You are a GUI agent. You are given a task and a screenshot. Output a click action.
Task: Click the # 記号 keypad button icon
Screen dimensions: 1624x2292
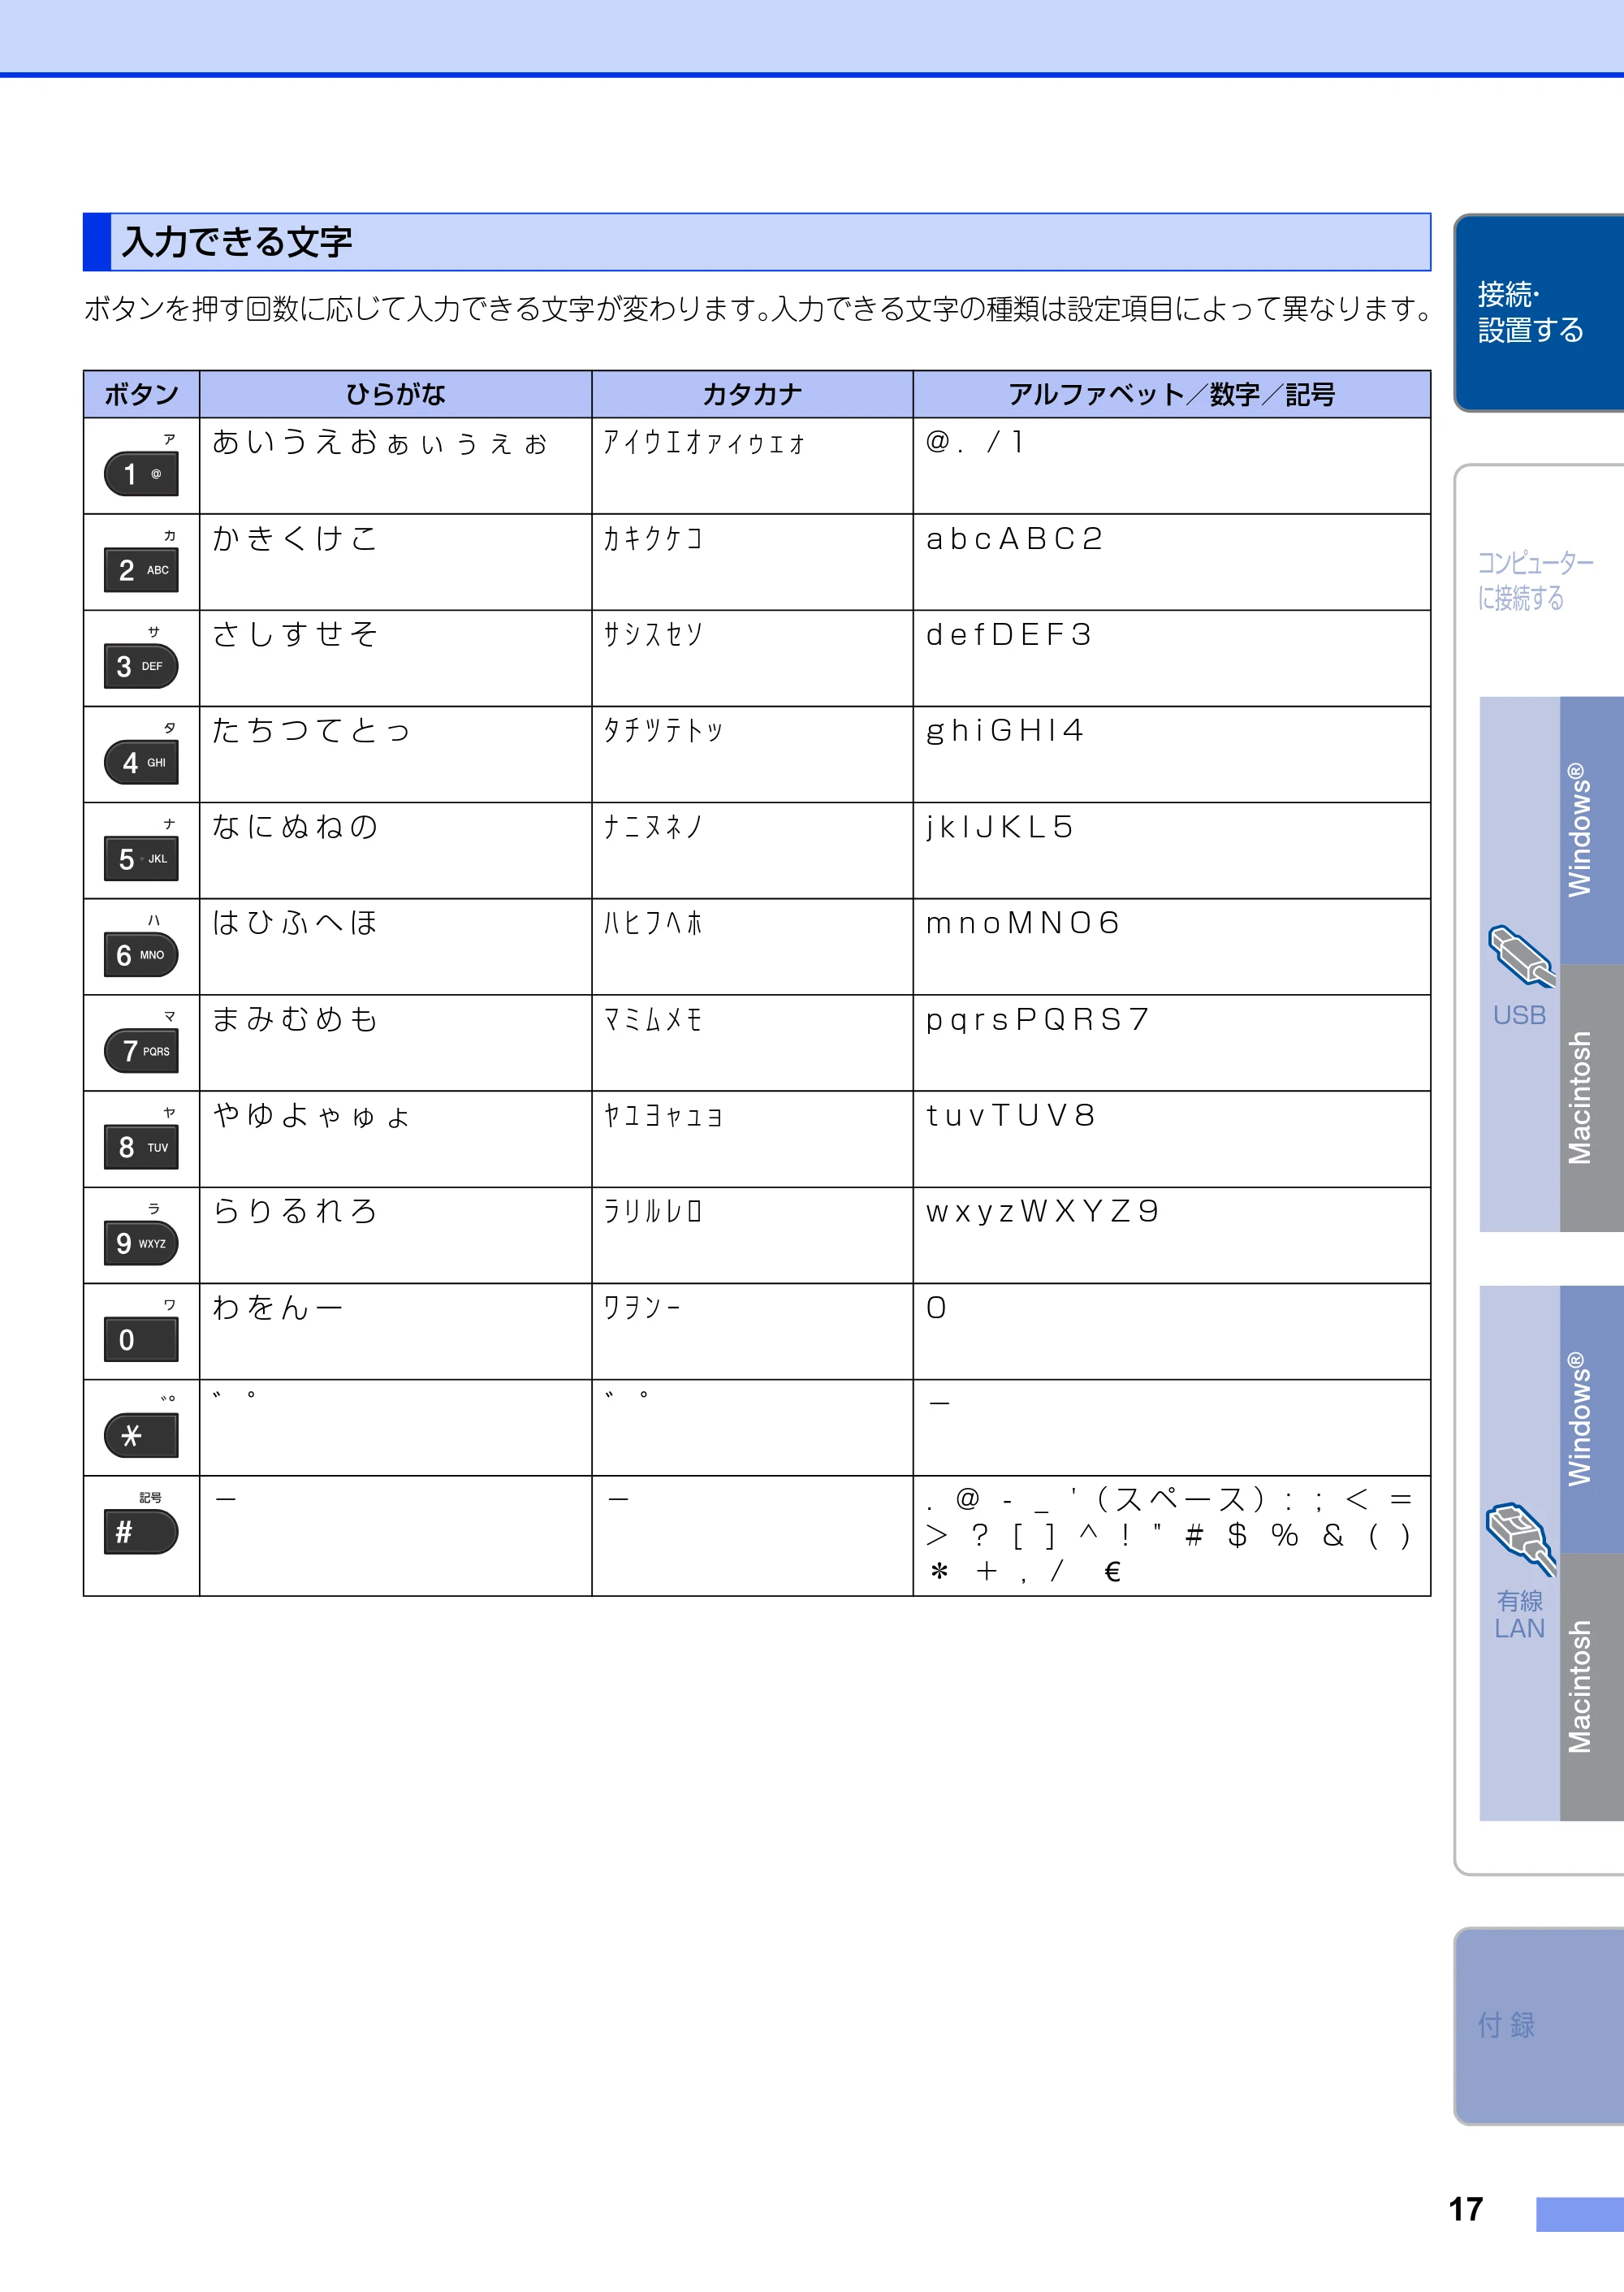point(141,1532)
